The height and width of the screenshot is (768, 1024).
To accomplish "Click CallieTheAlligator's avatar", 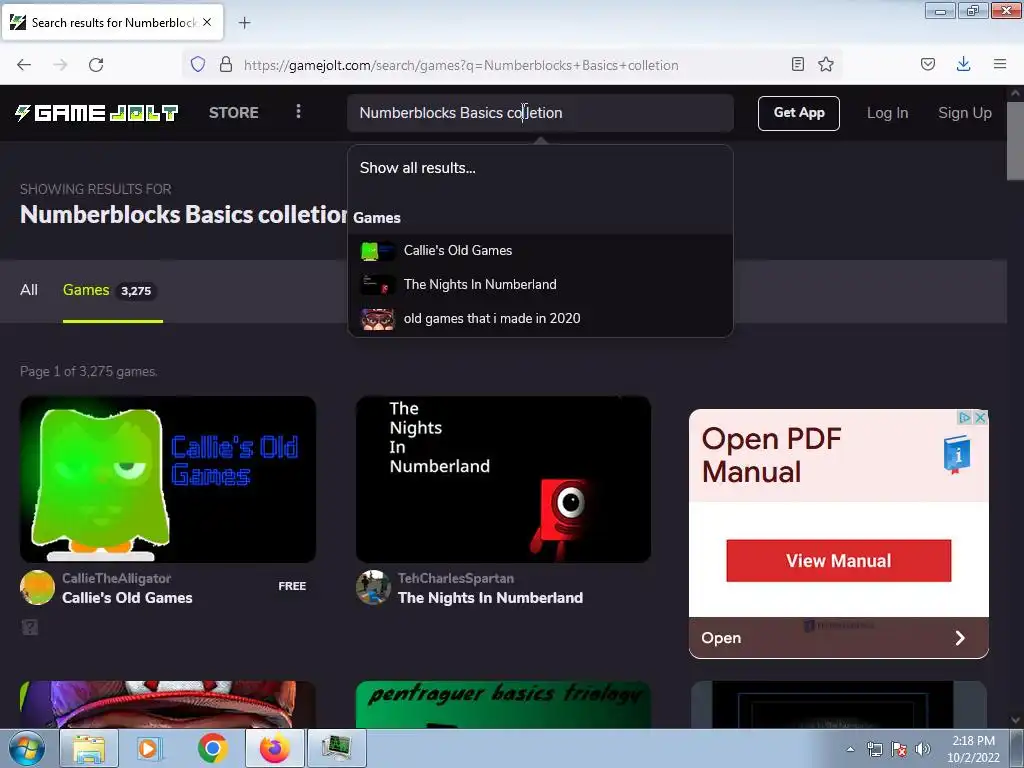I will tap(37, 588).
